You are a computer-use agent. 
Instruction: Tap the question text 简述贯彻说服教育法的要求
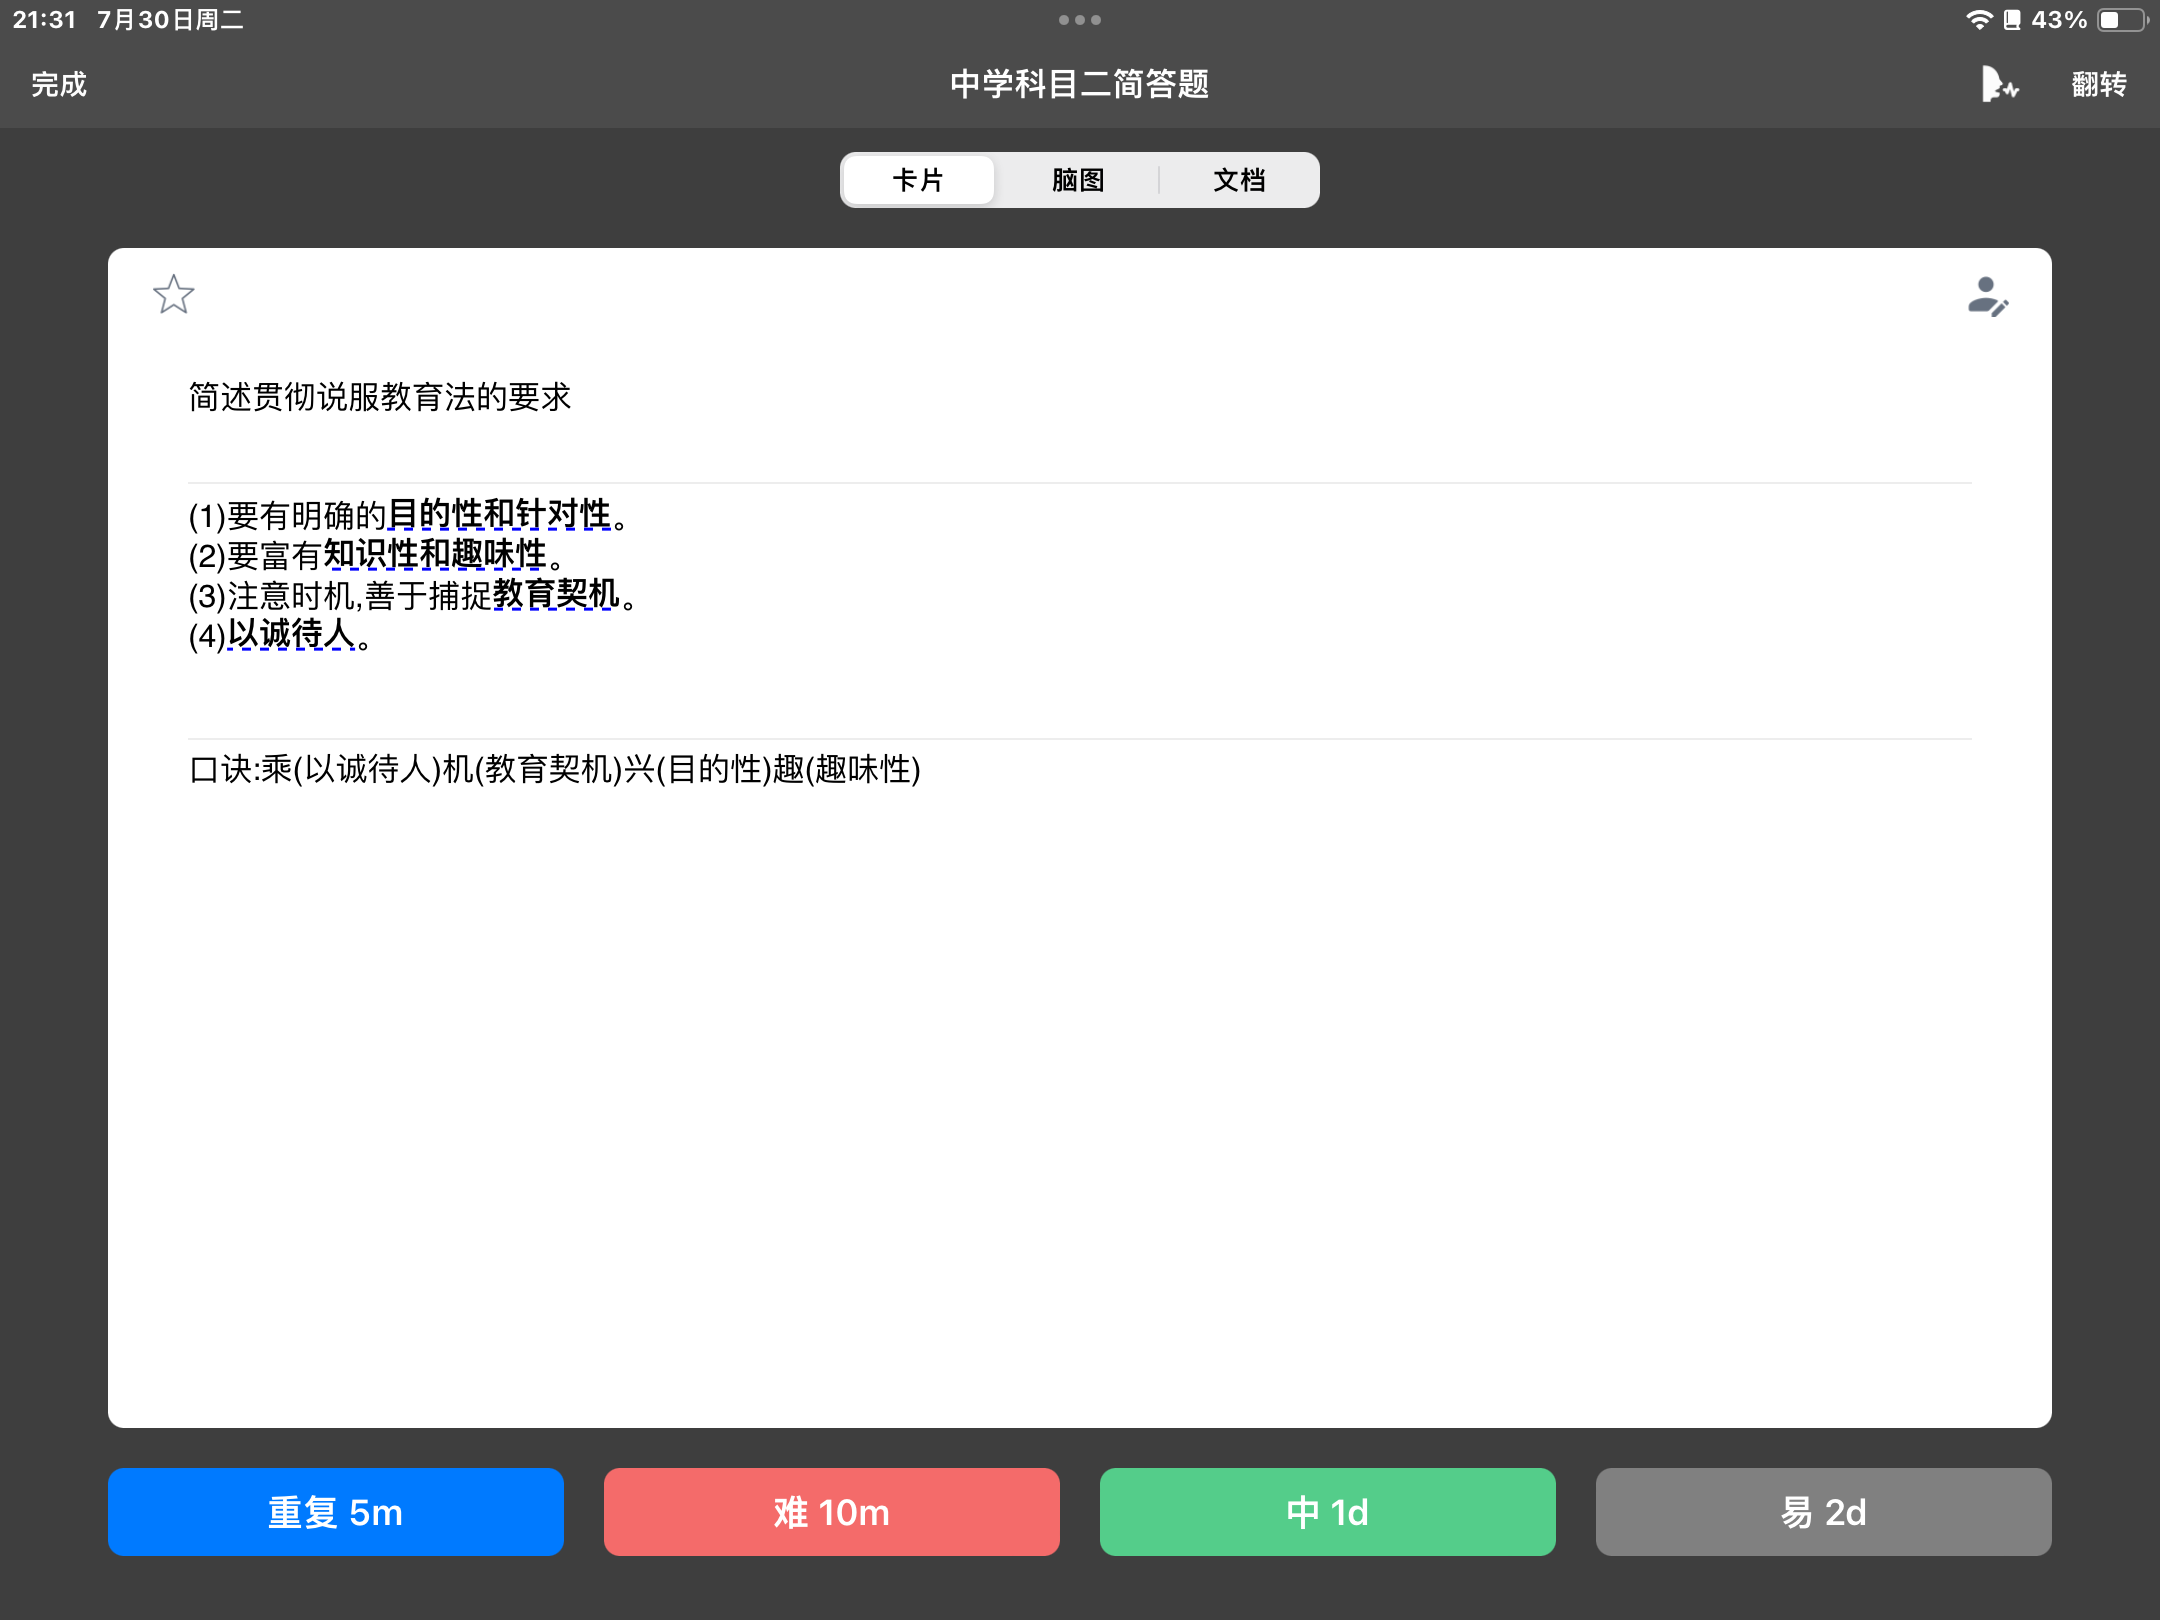click(380, 397)
